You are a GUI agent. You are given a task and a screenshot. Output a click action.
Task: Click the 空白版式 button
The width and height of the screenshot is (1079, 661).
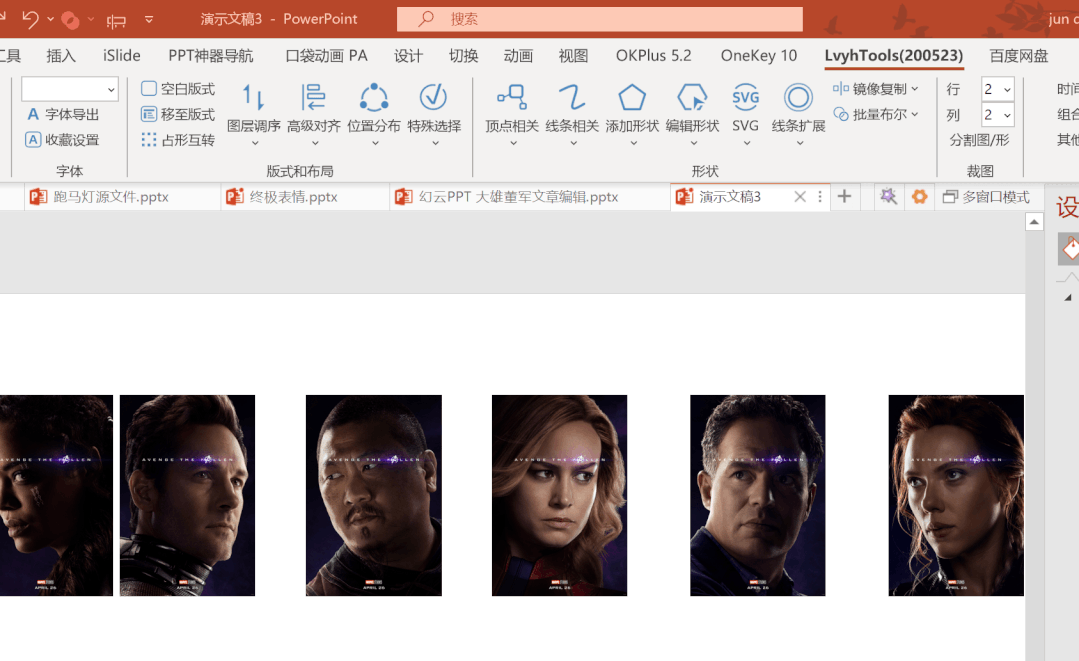click(178, 89)
